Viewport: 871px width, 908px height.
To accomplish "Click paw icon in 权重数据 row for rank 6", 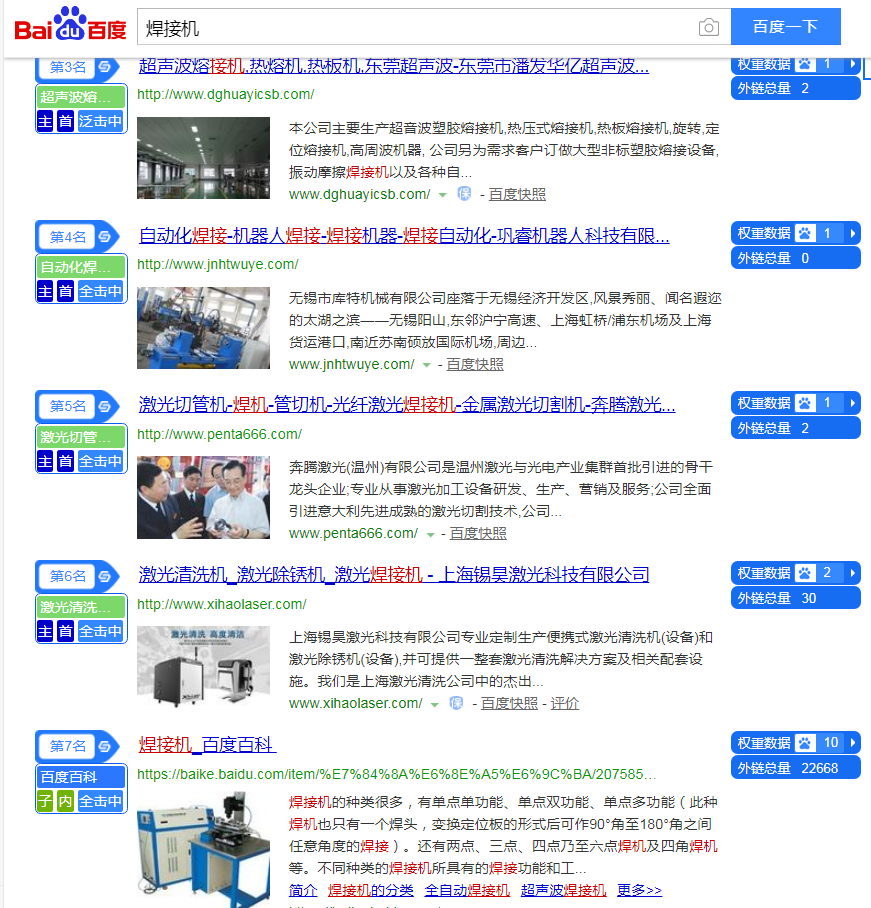I will point(804,573).
